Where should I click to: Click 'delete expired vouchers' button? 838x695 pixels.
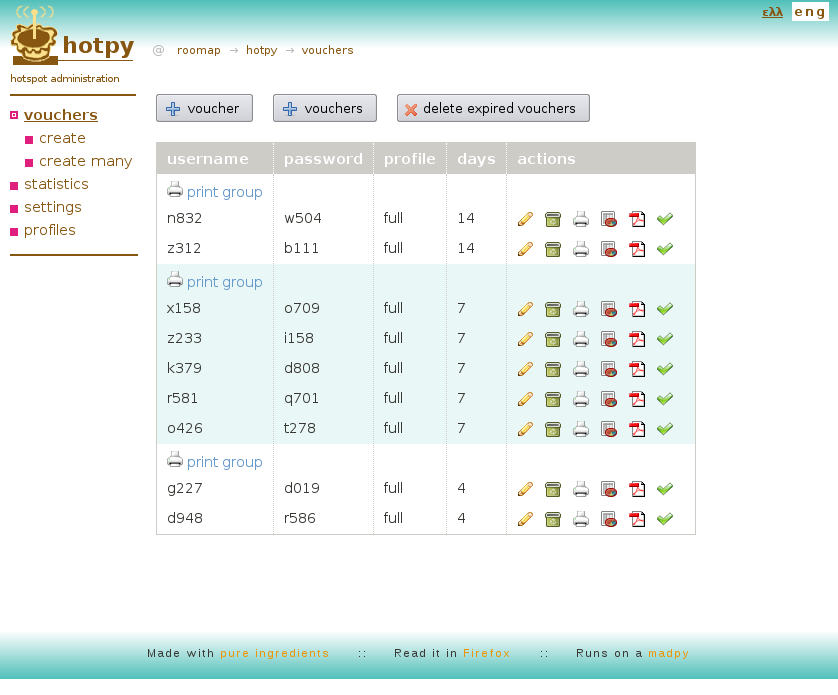[x=493, y=108]
